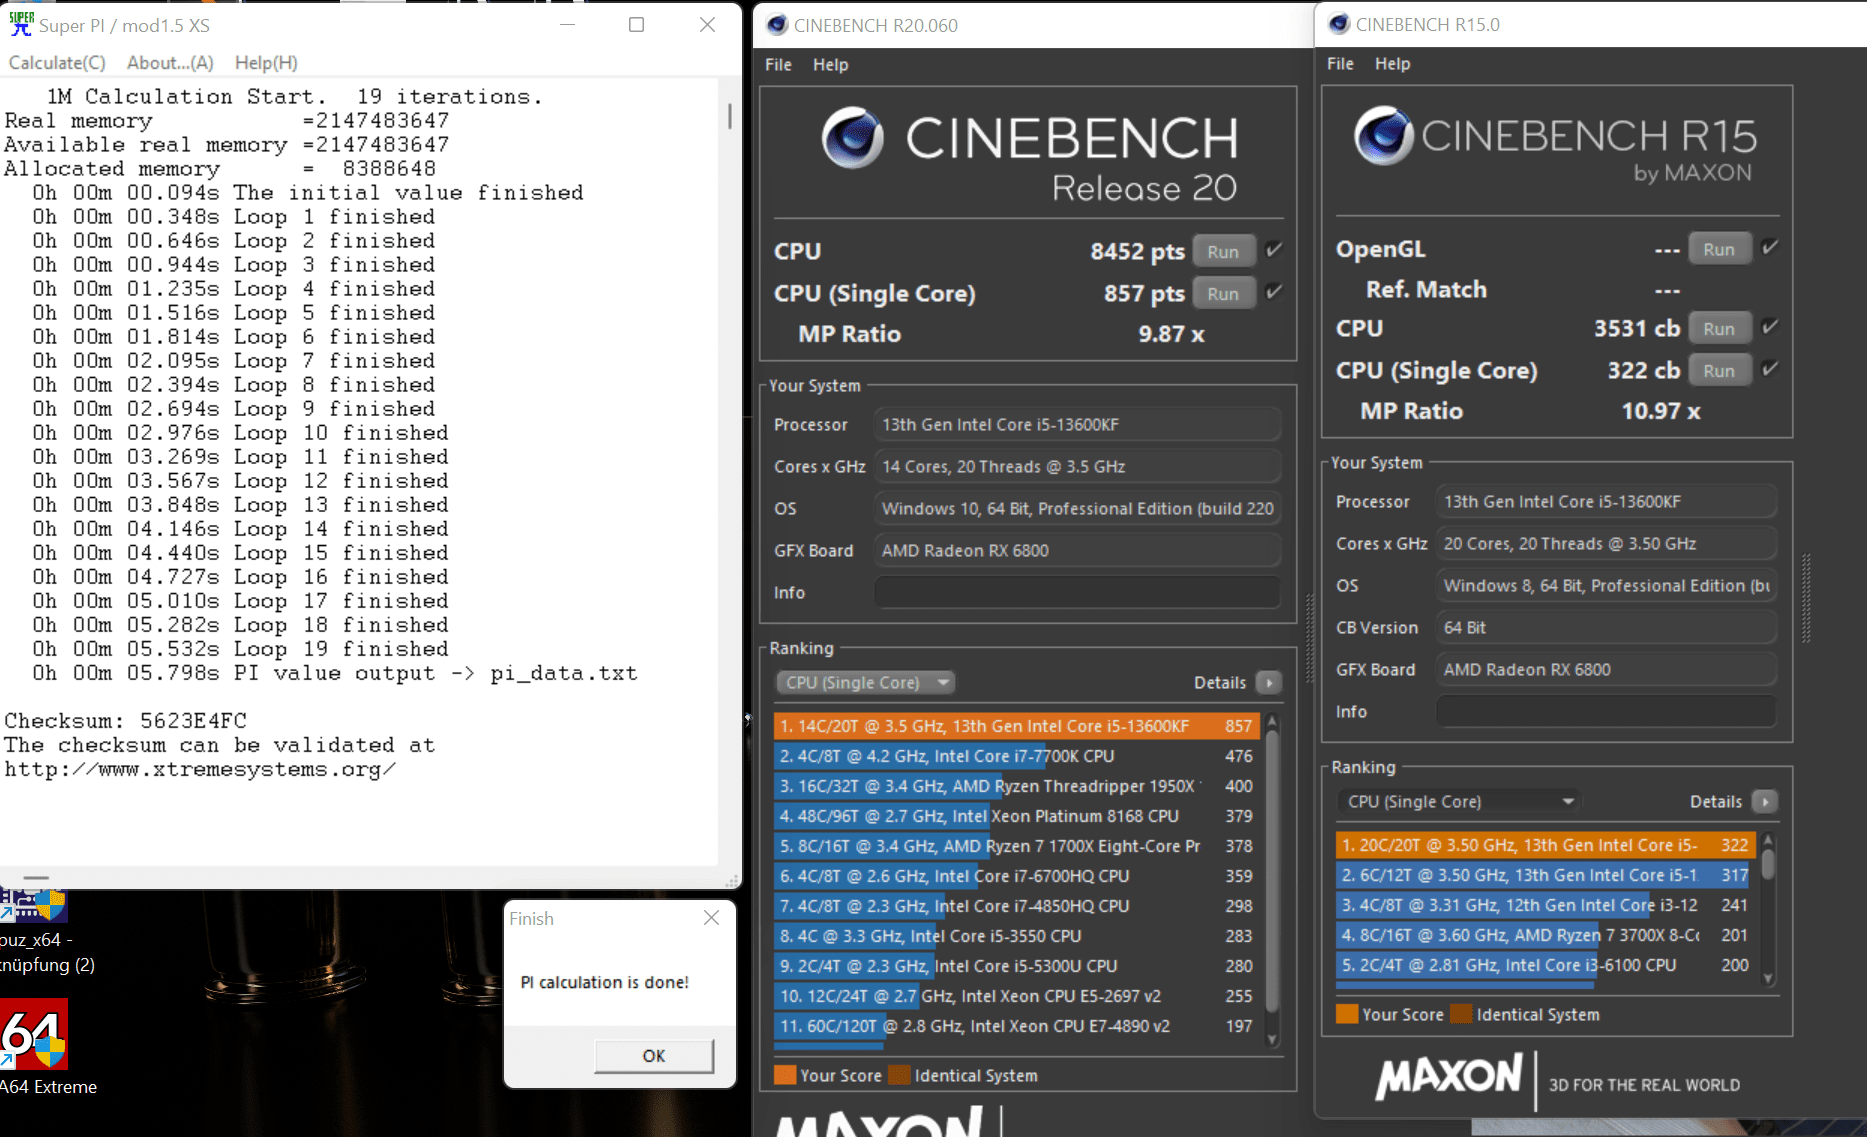The width and height of the screenshot is (1867, 1137).
Task: Toggle the CPU test checkbox in Cinebench R15
Action: (1770, 327)
